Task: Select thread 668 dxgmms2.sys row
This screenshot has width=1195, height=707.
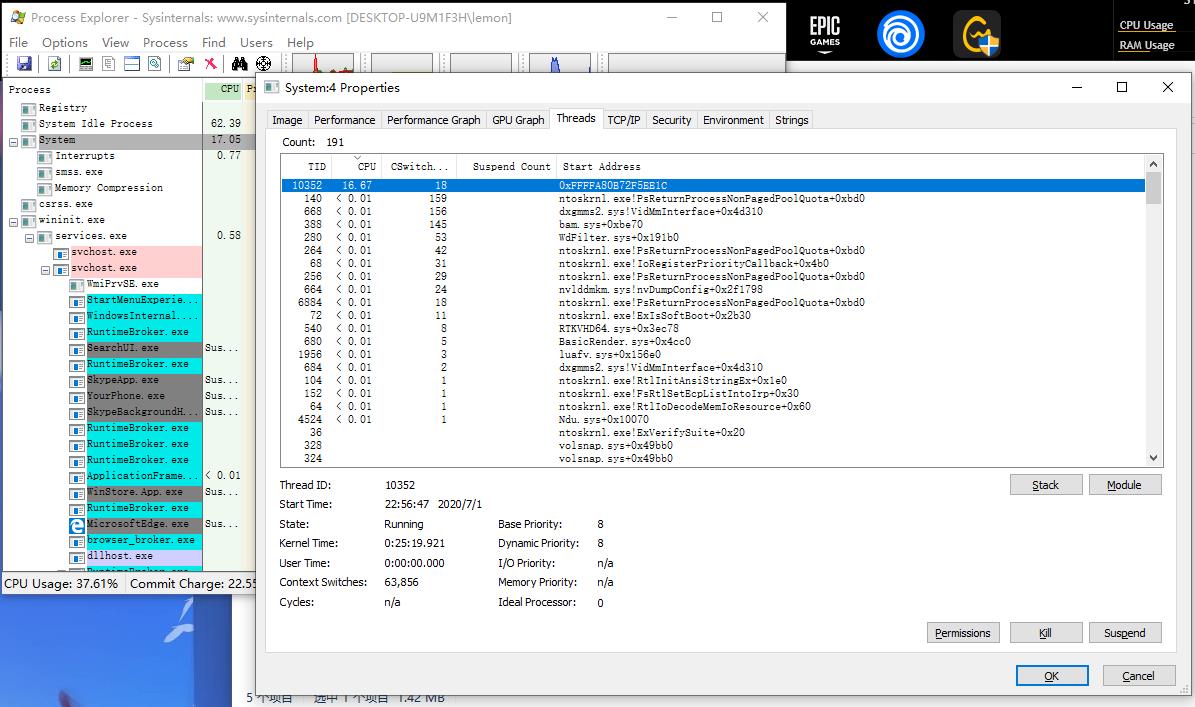Action: (x=713, y=212)
